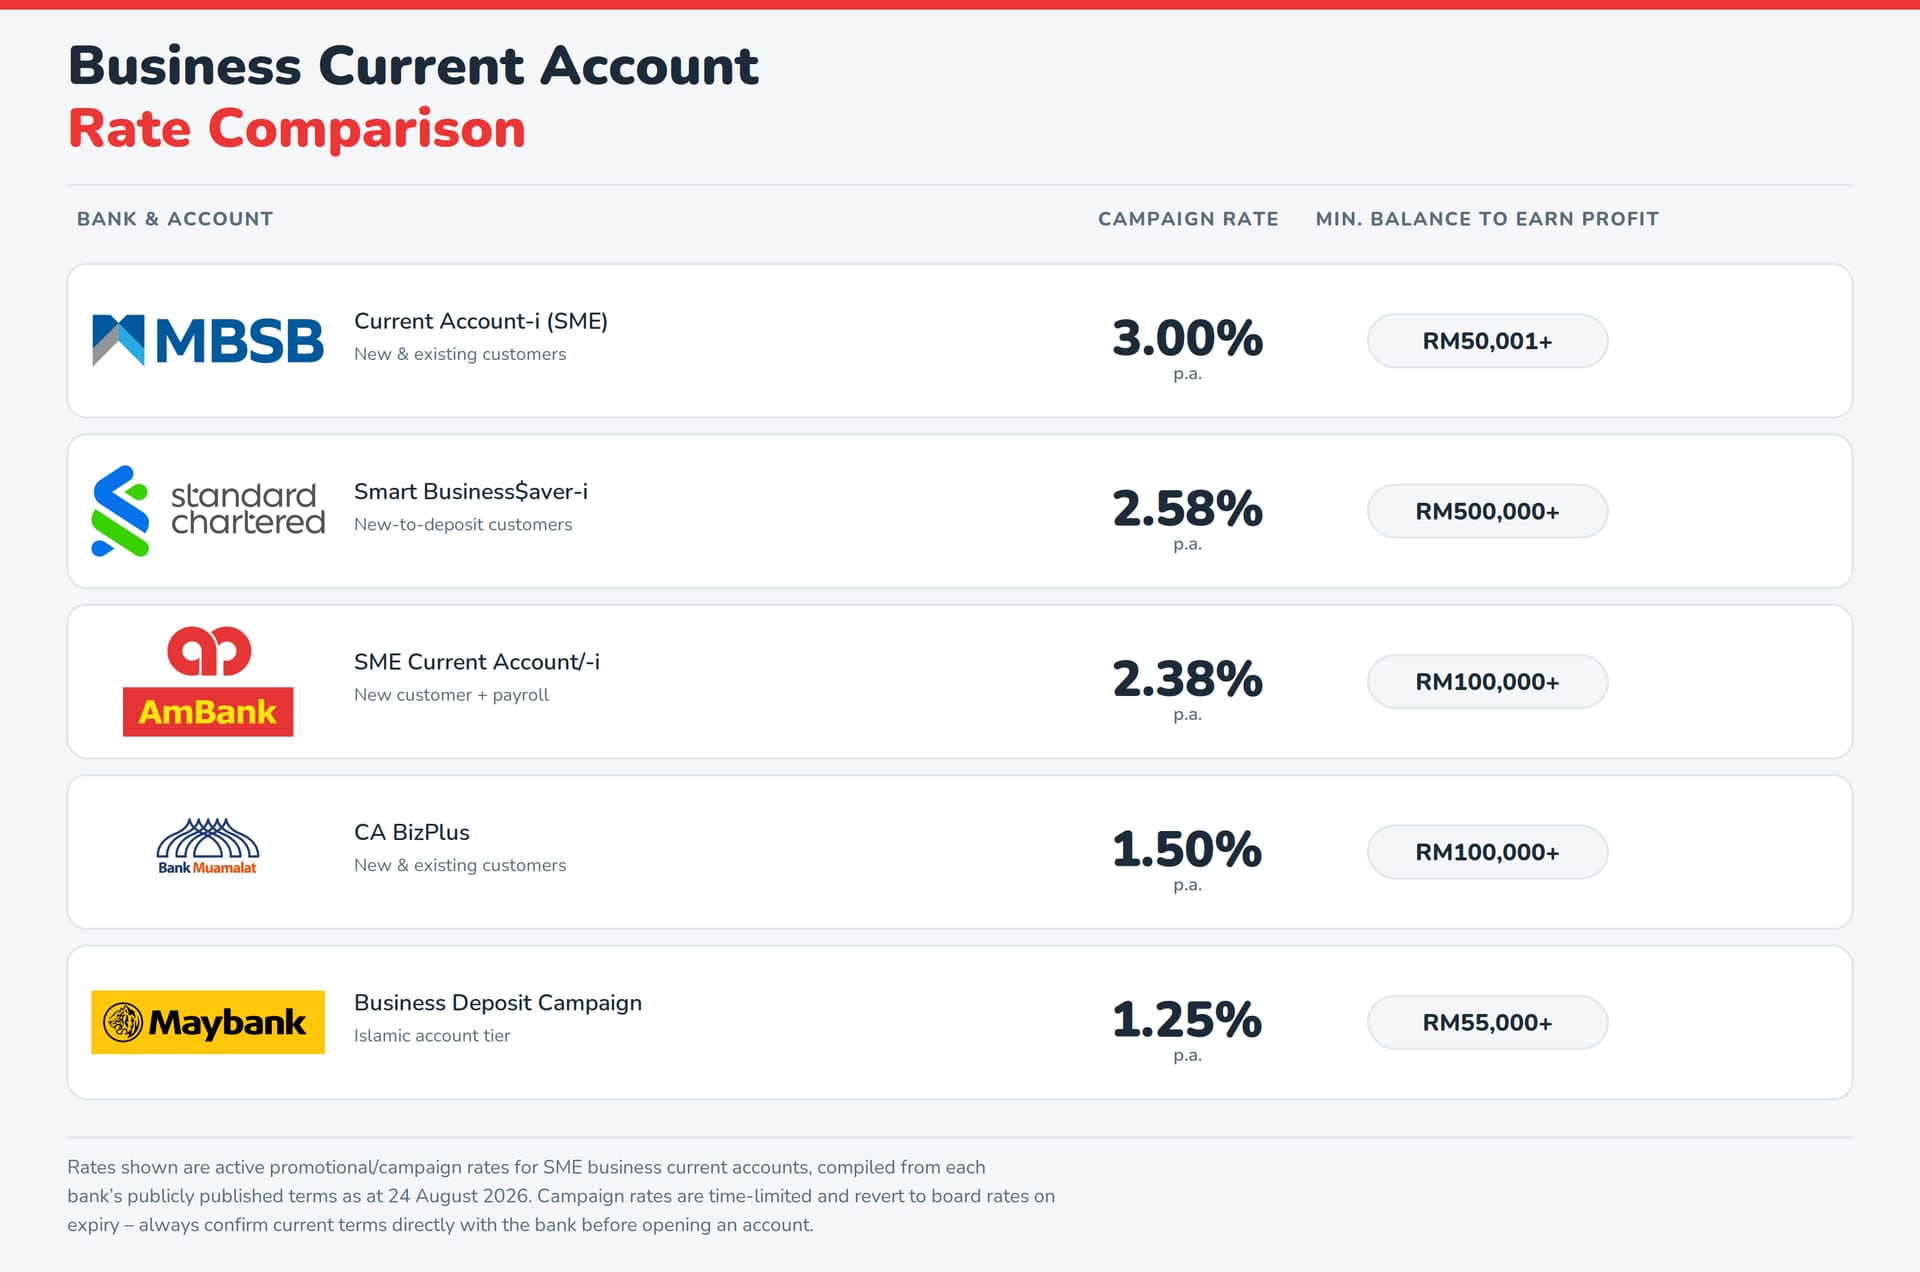The image size is (1920, 1272).
Task: Select the AmBank logo
Action: 208,681
